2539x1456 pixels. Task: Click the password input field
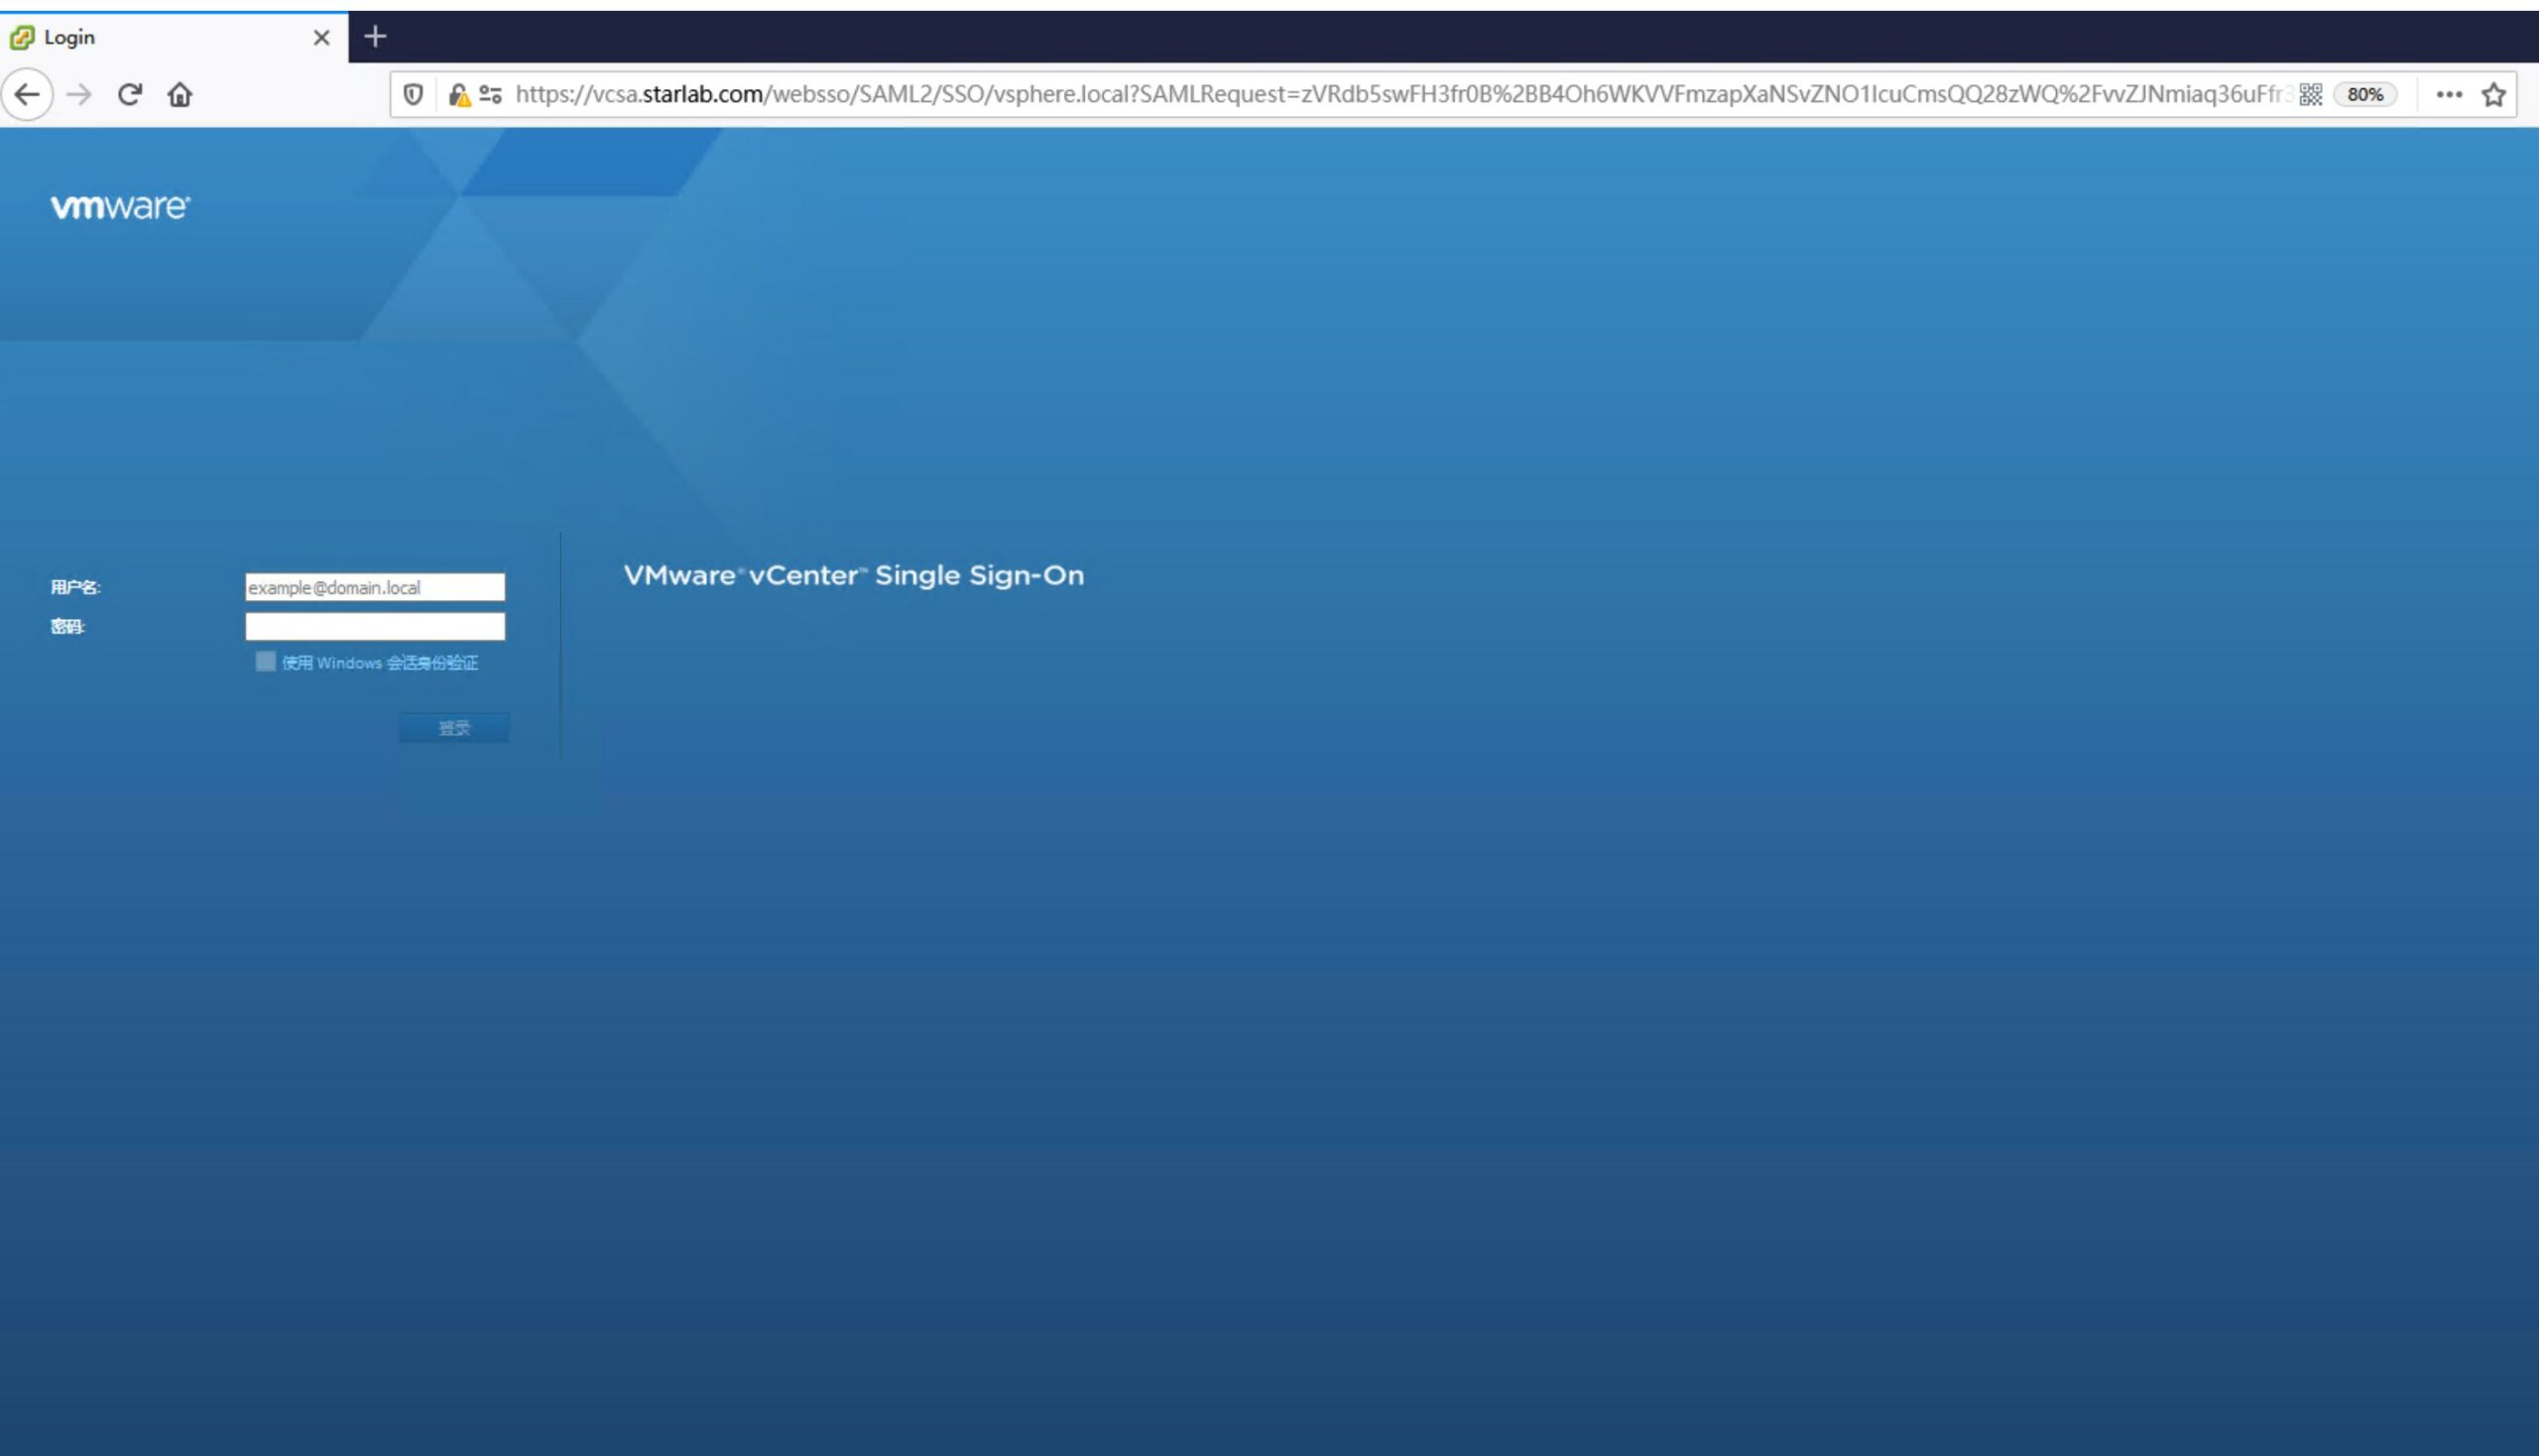click(375, 626)
